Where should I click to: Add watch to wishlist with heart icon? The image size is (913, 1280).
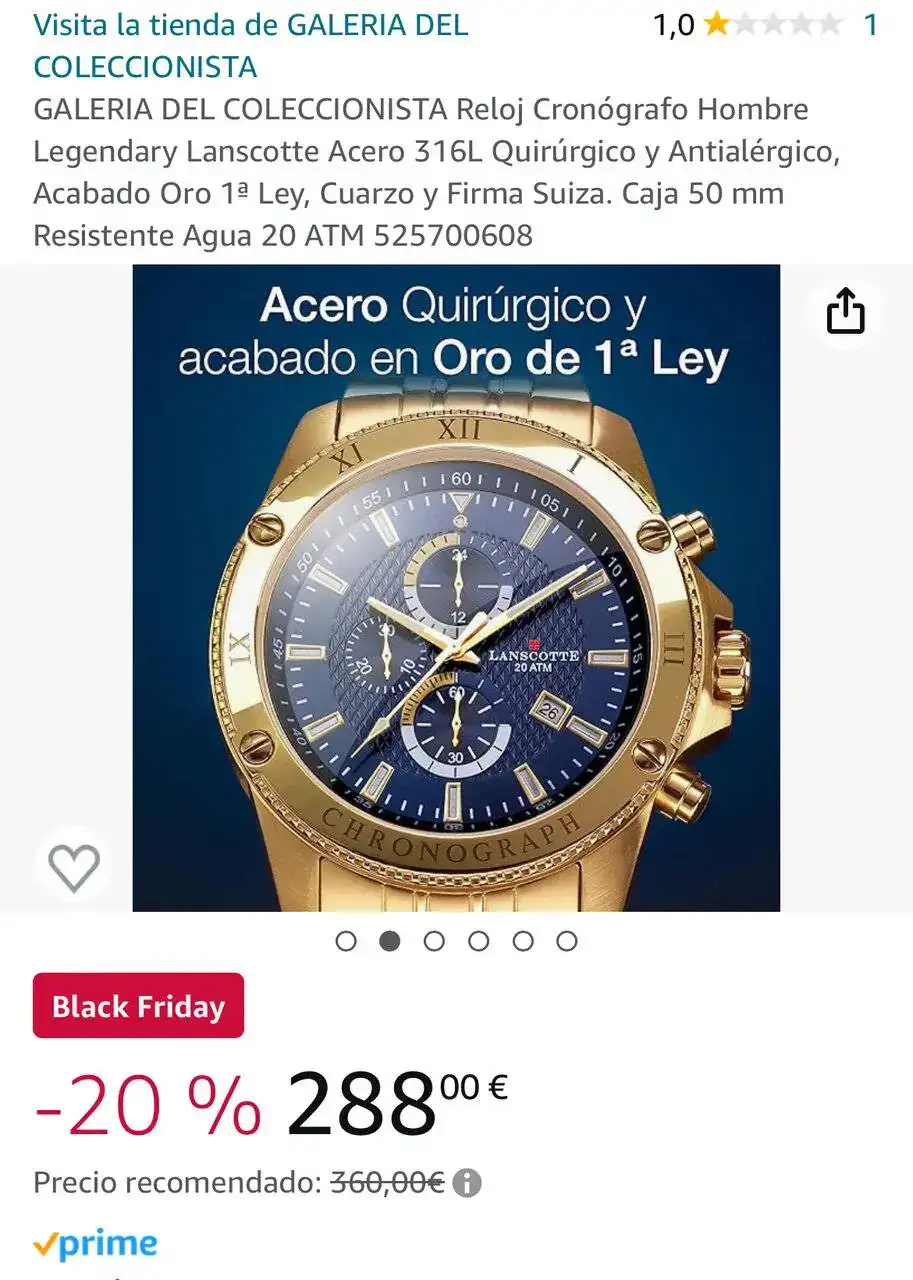[75, 867]
